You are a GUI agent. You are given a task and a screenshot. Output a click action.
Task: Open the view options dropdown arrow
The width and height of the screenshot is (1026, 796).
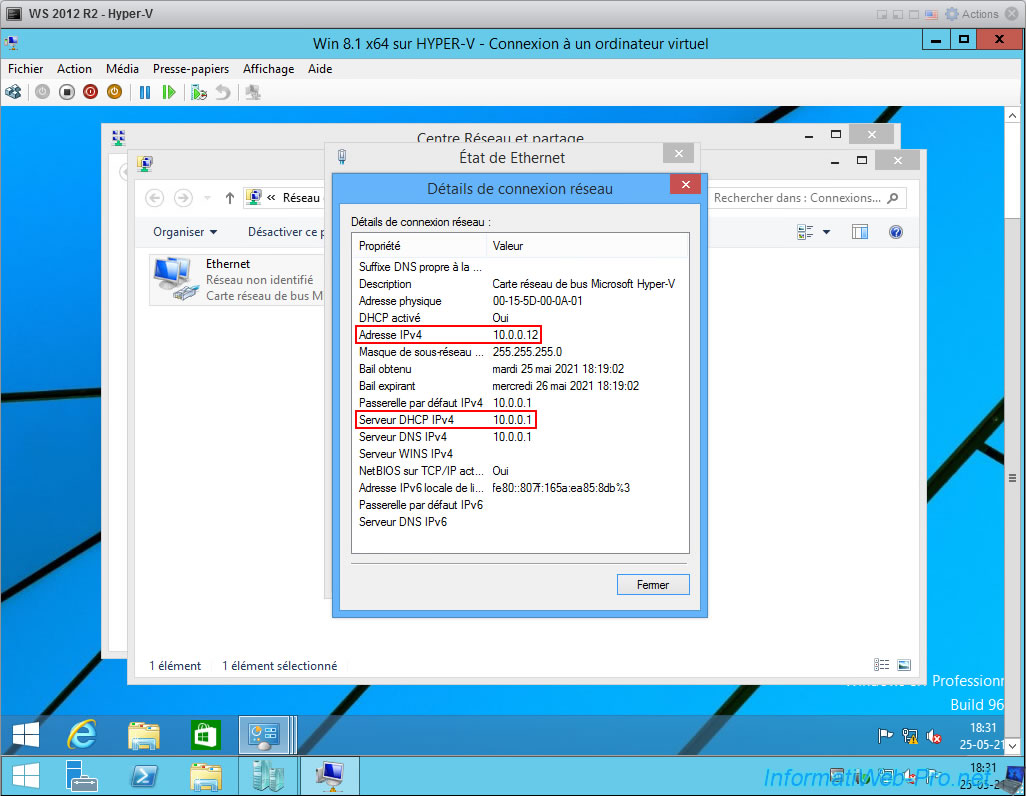coord(826,232)
